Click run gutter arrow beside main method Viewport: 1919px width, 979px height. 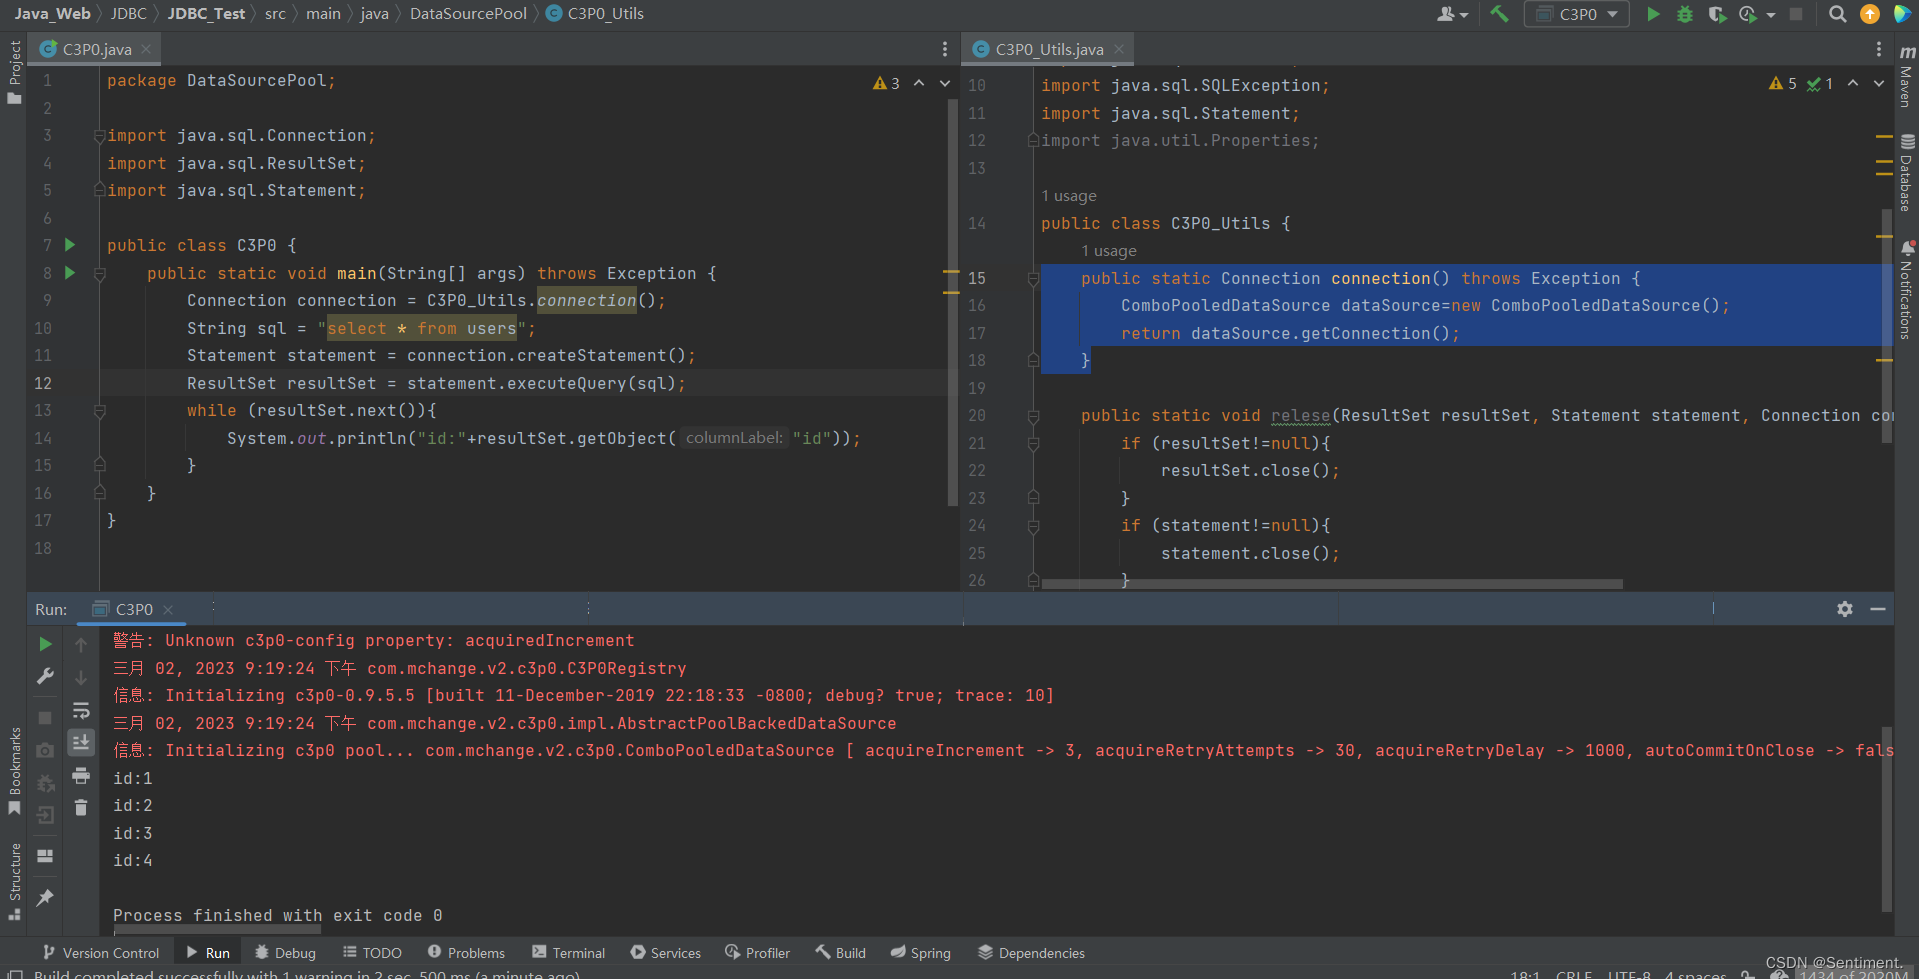tap(70, 272)
